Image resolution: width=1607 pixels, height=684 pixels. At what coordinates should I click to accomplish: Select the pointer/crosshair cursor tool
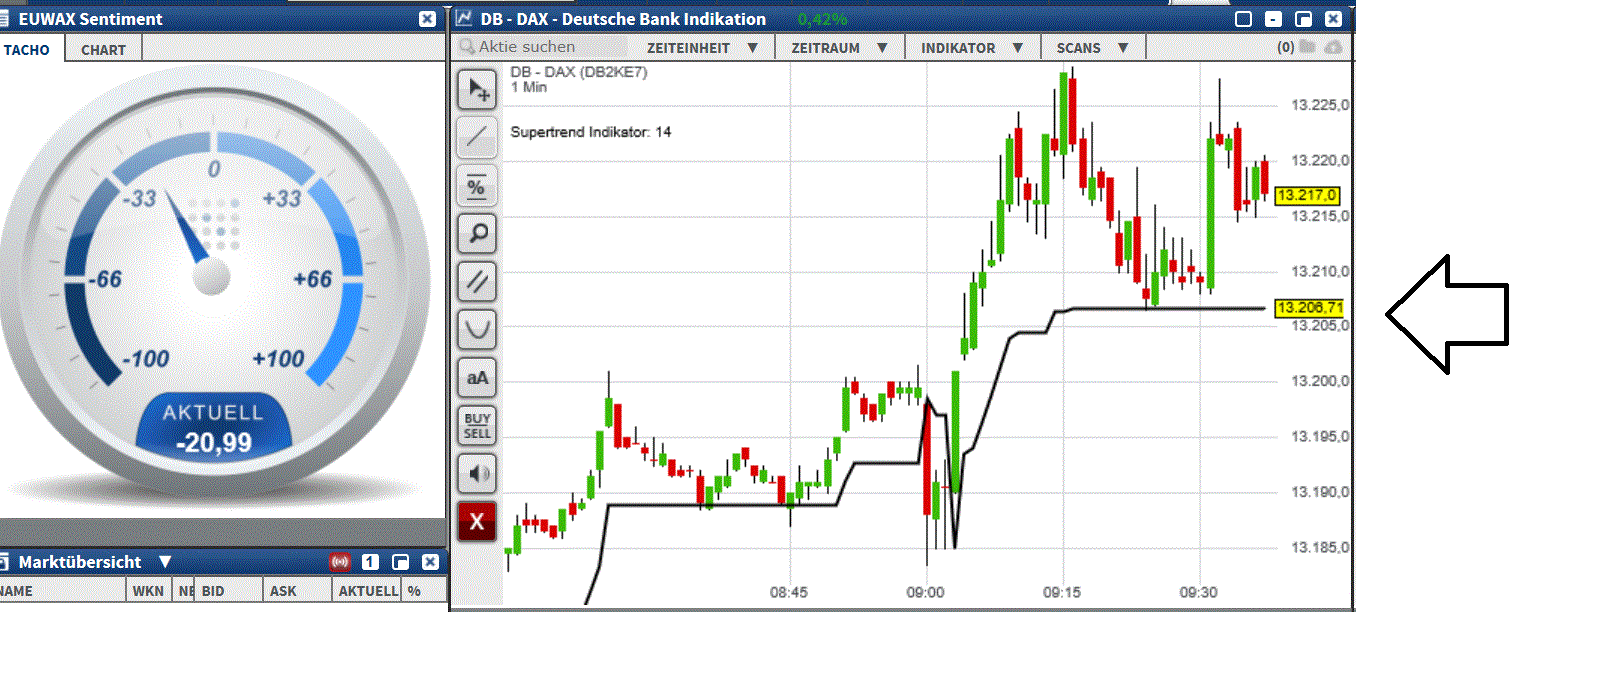477,90
